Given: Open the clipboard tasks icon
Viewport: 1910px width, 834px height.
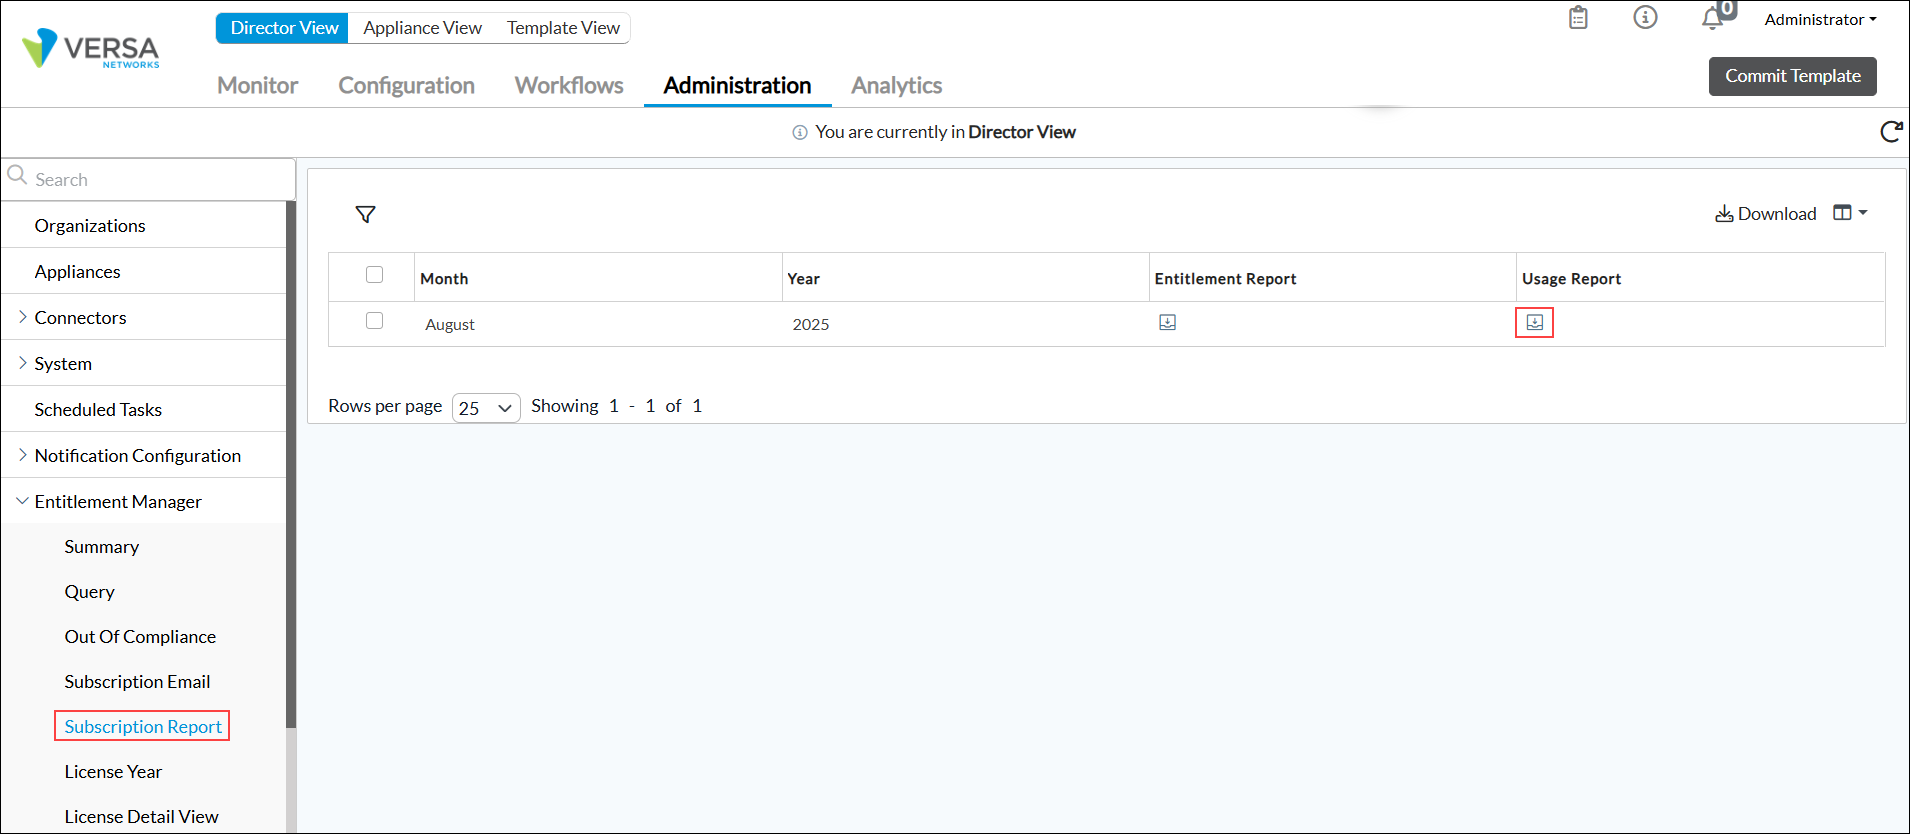Looking at the screenshot, I should [x=1578, y=18].
